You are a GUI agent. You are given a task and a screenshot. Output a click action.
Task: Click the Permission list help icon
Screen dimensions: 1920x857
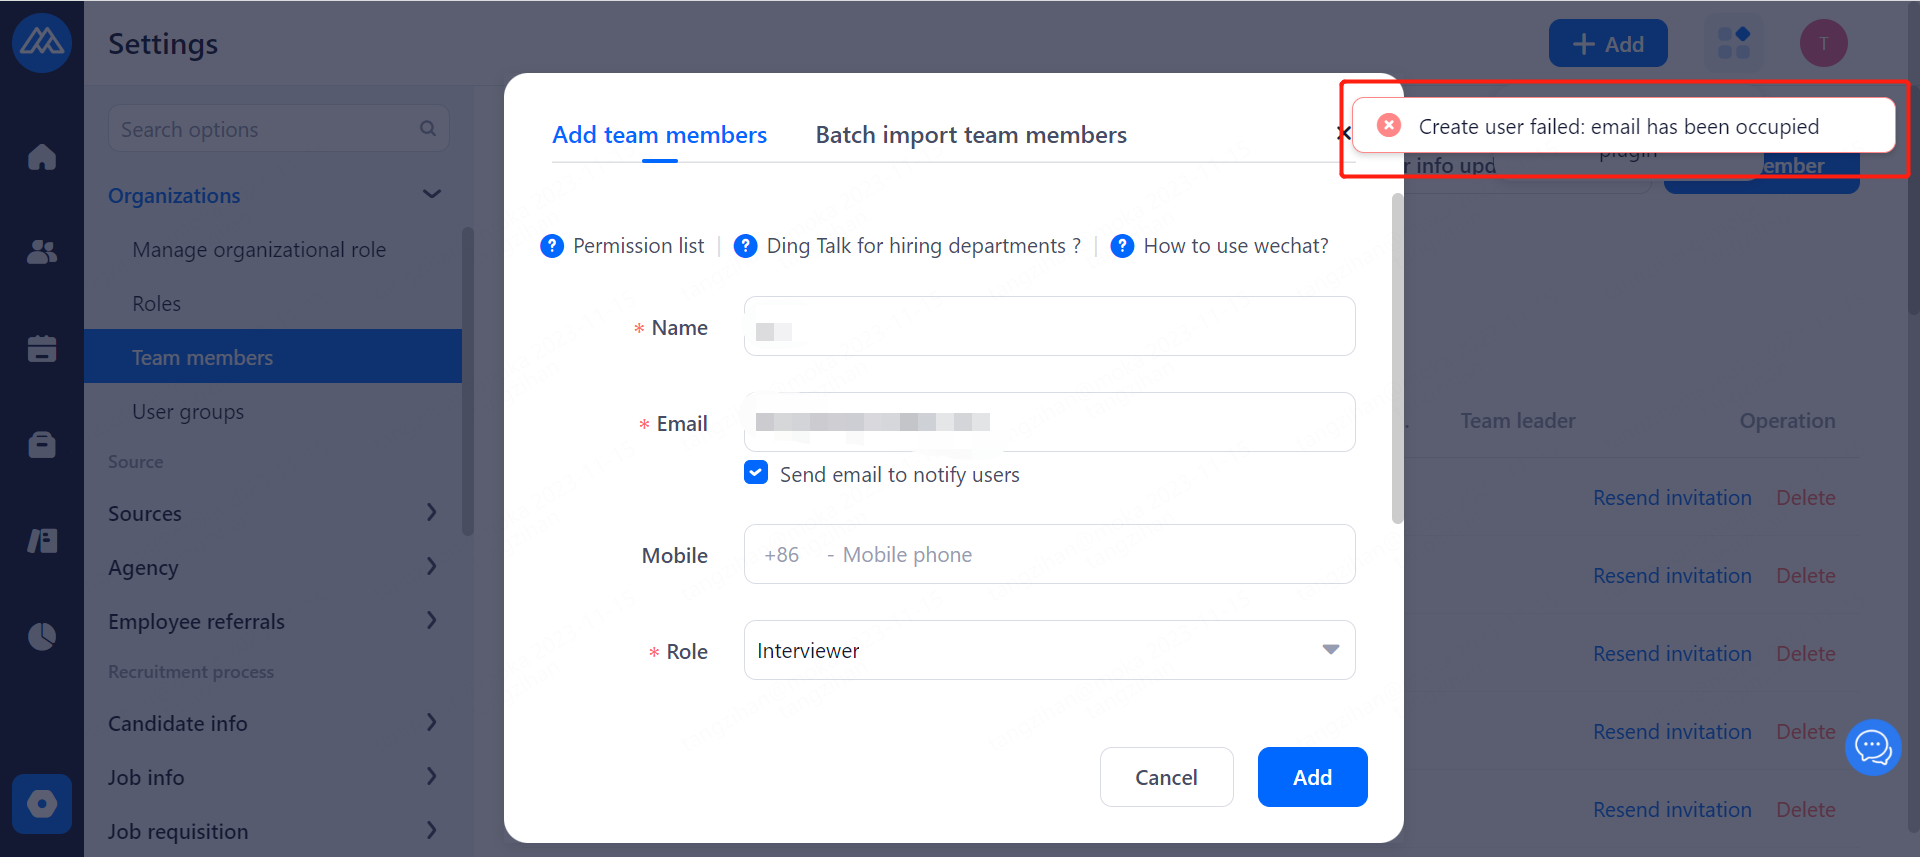point(552,246)
